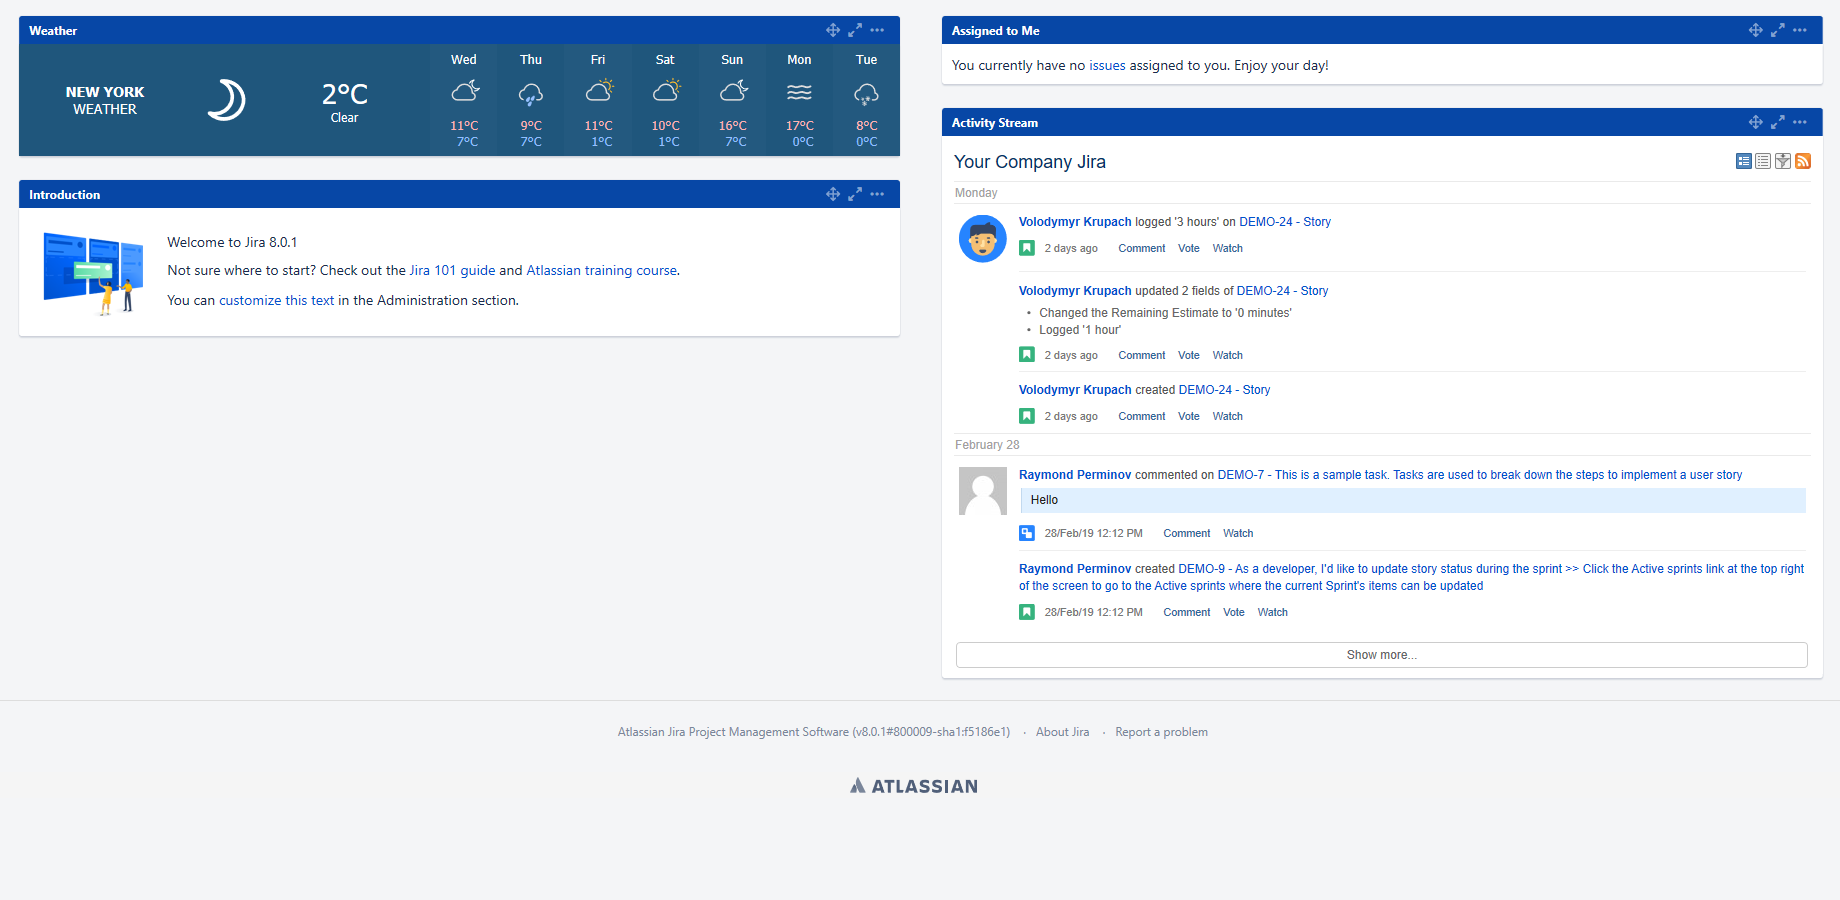Viewport: 1840px width, 900px height.
Task: Click the move handle on the Introduction gadget
Action: pyautogui.click(x=833, y=194)
